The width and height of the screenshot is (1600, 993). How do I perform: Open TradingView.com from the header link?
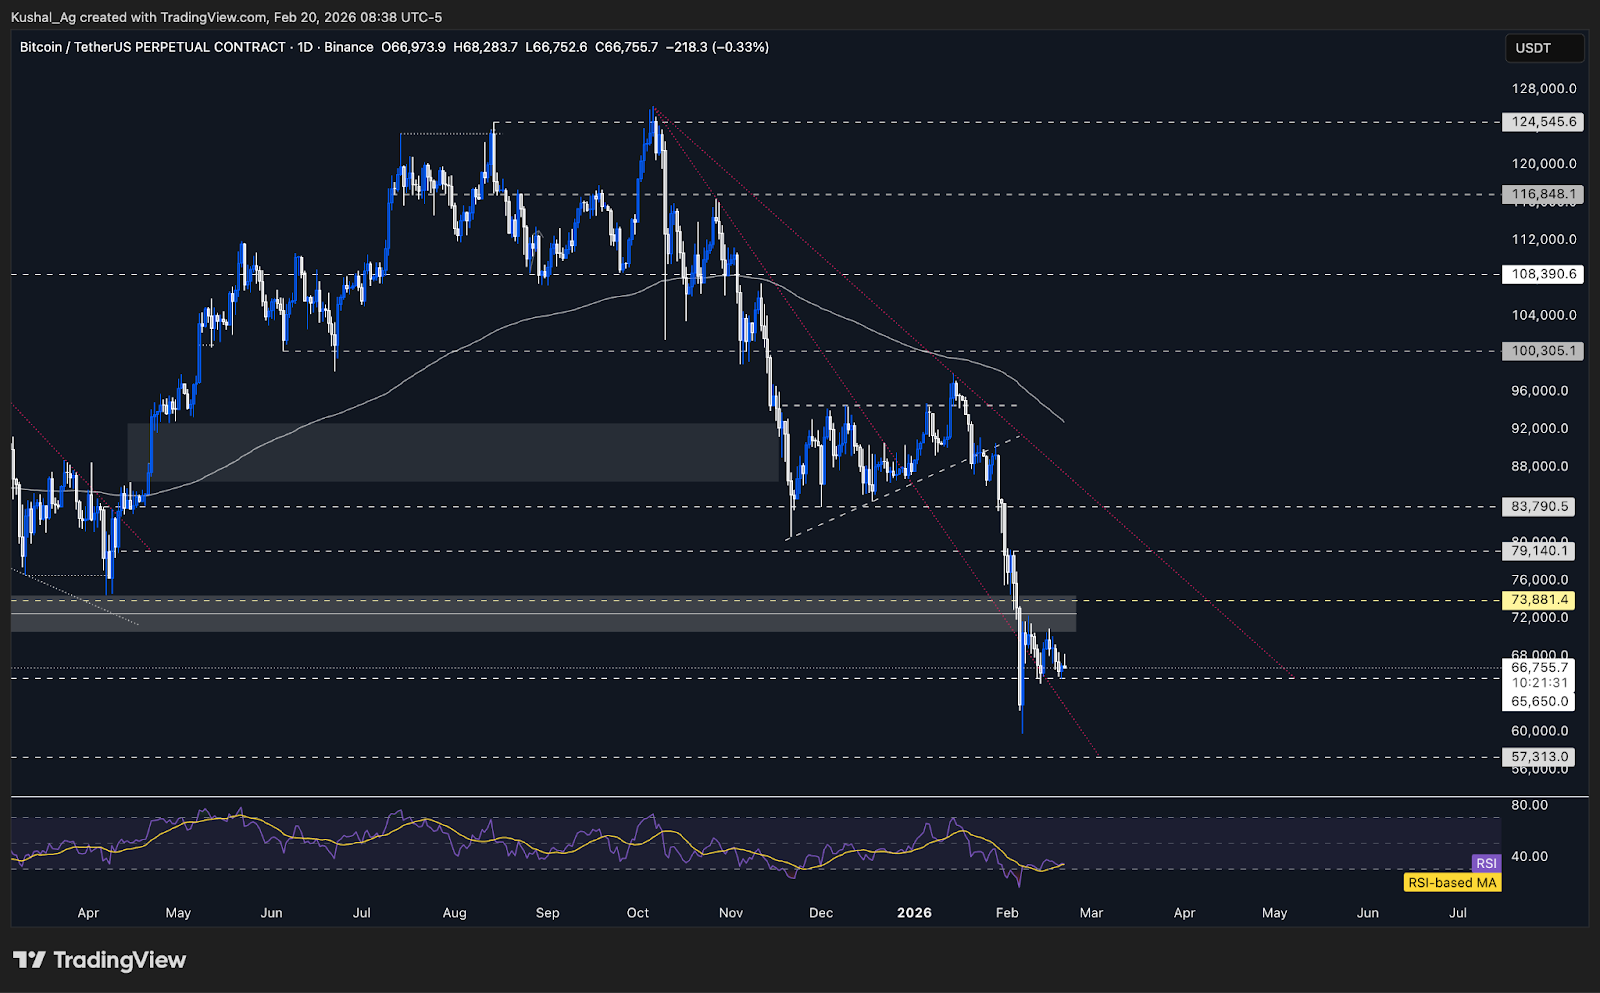[211, 17]
